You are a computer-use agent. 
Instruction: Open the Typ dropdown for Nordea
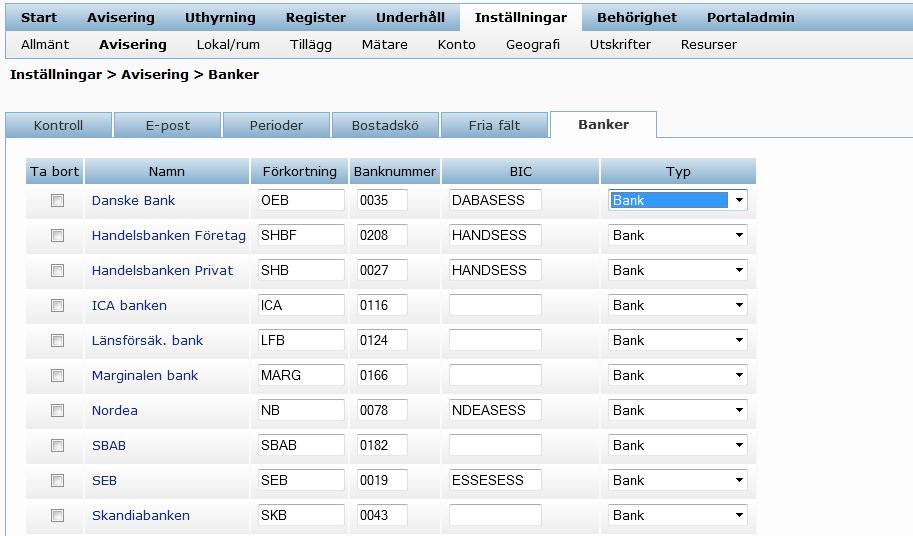click(678, 410)
